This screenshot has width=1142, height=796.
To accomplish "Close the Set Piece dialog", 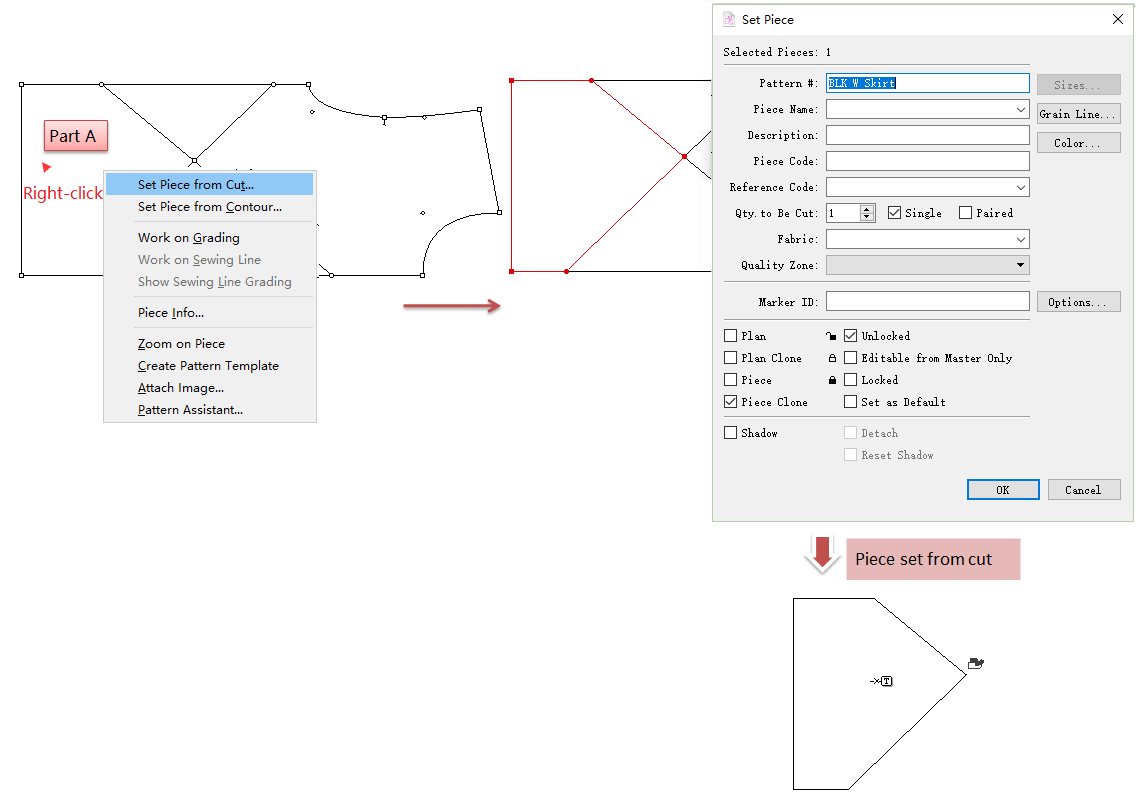I will tap(1118, 19).
